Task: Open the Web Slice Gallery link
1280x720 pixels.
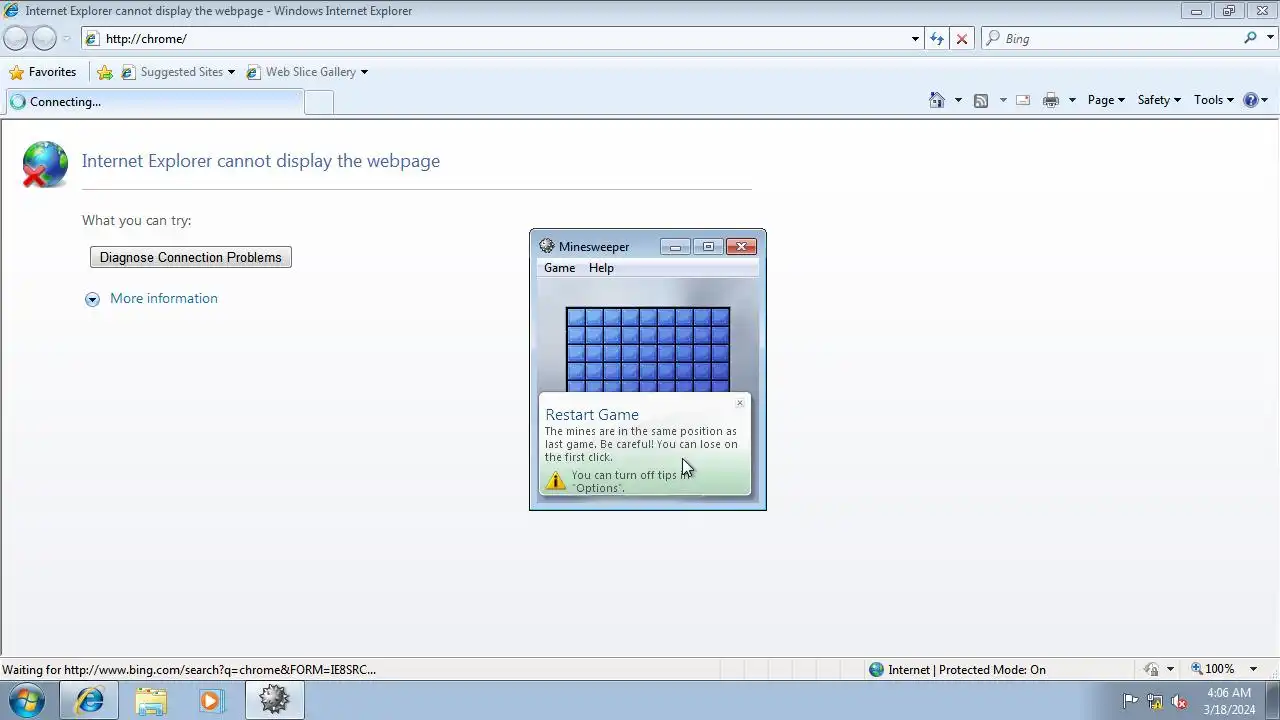Action: click(x=307, y=72)
